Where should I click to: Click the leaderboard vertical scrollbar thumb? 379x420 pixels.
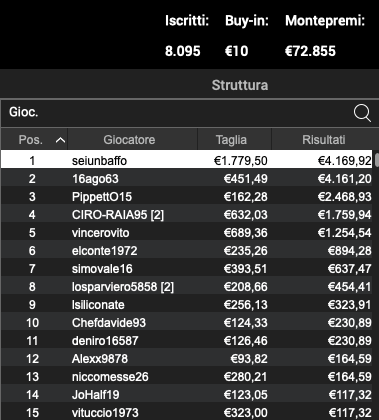point(377,160)
